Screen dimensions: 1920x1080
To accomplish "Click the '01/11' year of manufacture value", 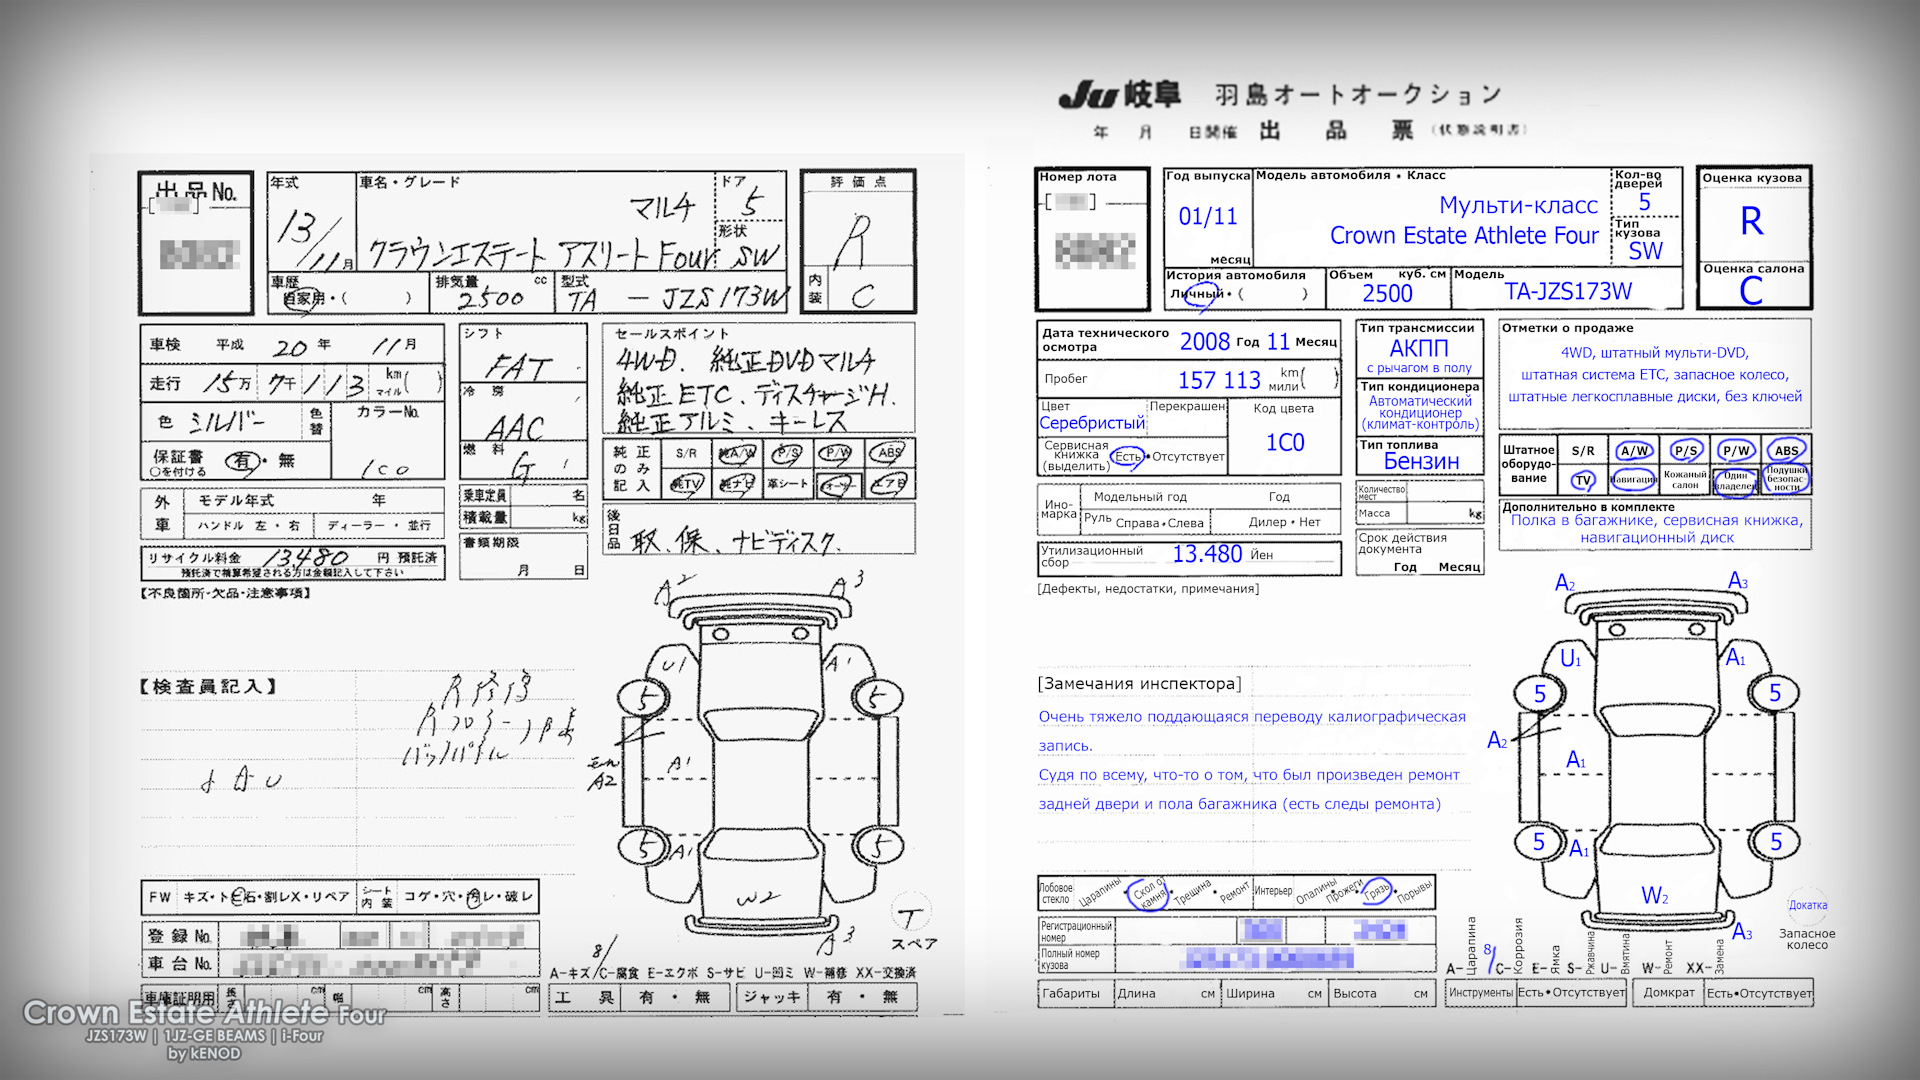I will tap(1207, 216).
